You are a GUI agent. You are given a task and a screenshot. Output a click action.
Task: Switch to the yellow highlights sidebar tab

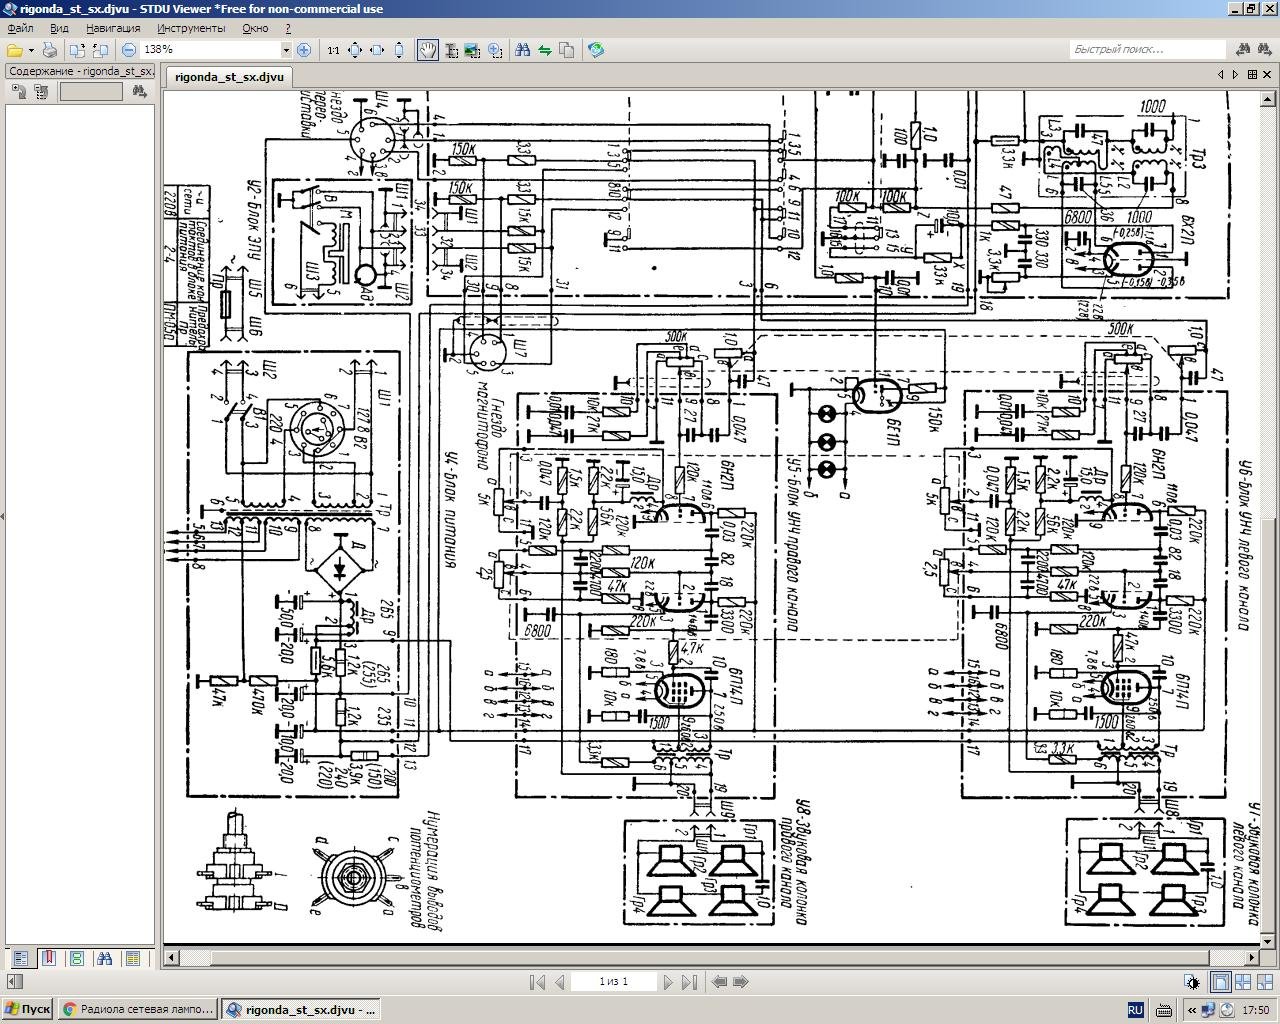pos(132,958)
